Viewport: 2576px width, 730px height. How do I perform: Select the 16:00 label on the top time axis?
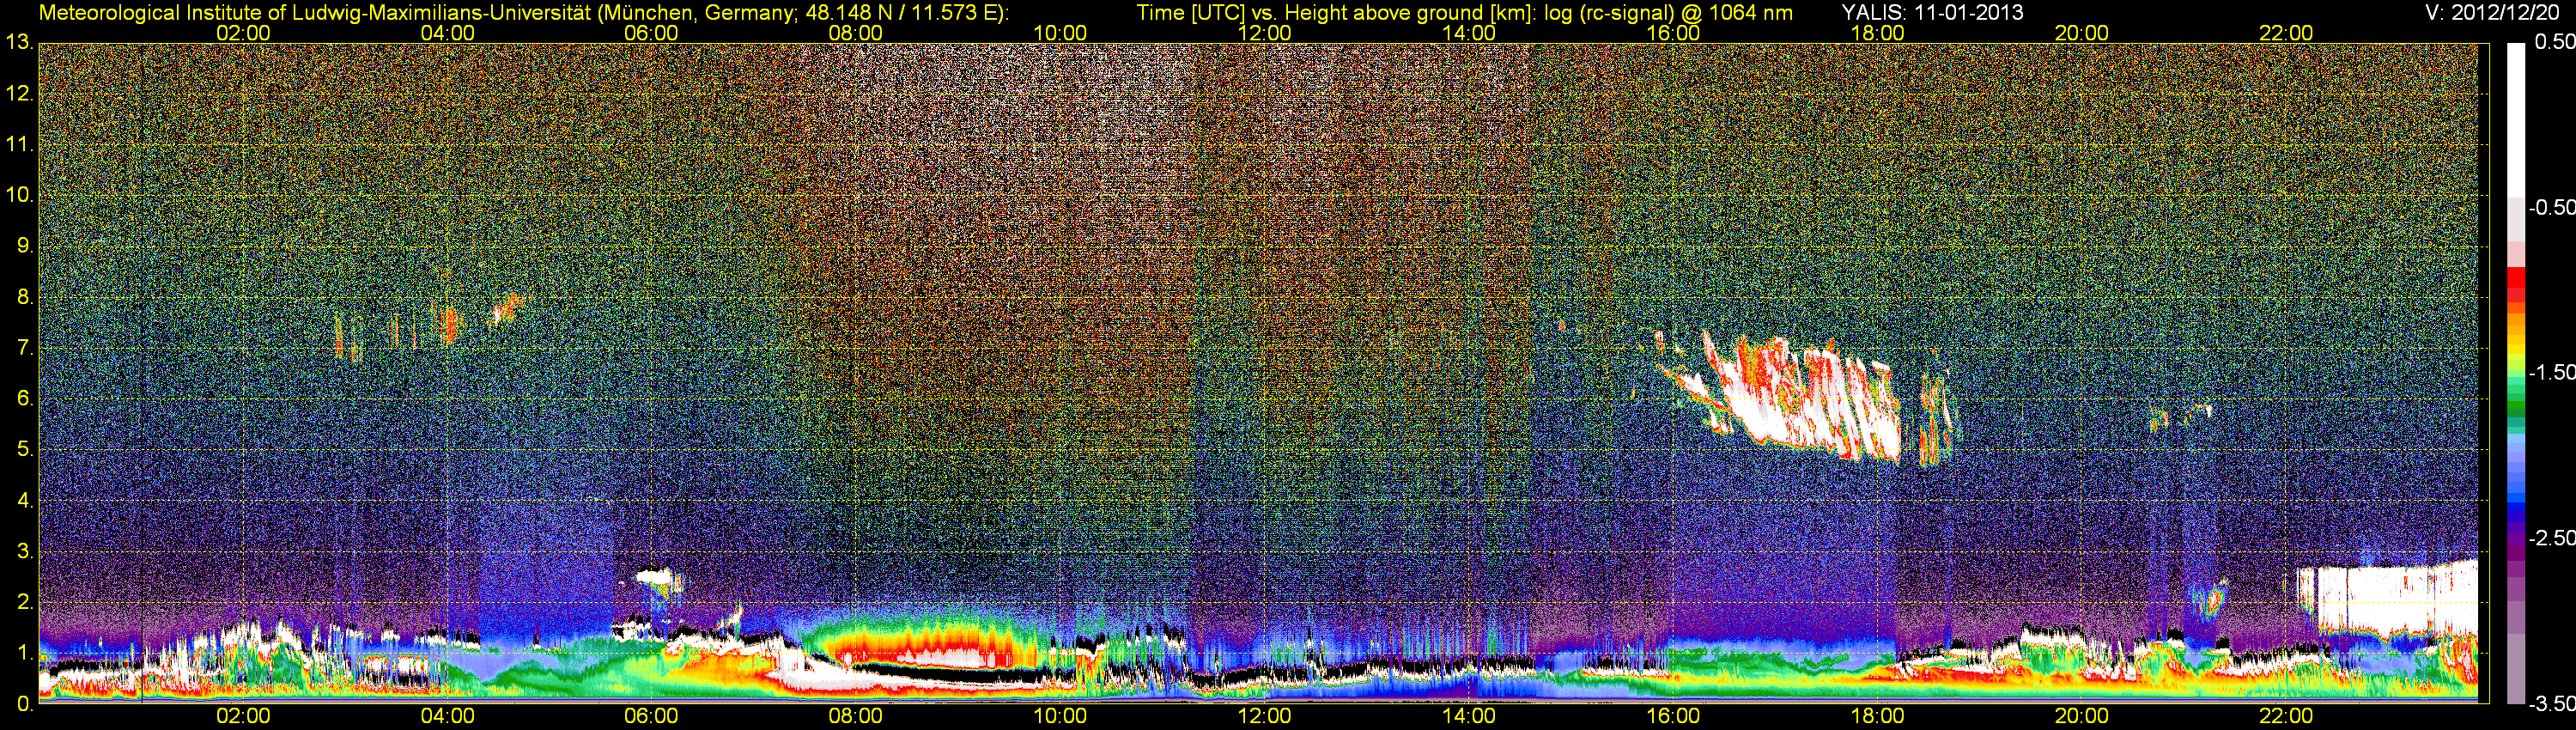tap(1673, 33)
